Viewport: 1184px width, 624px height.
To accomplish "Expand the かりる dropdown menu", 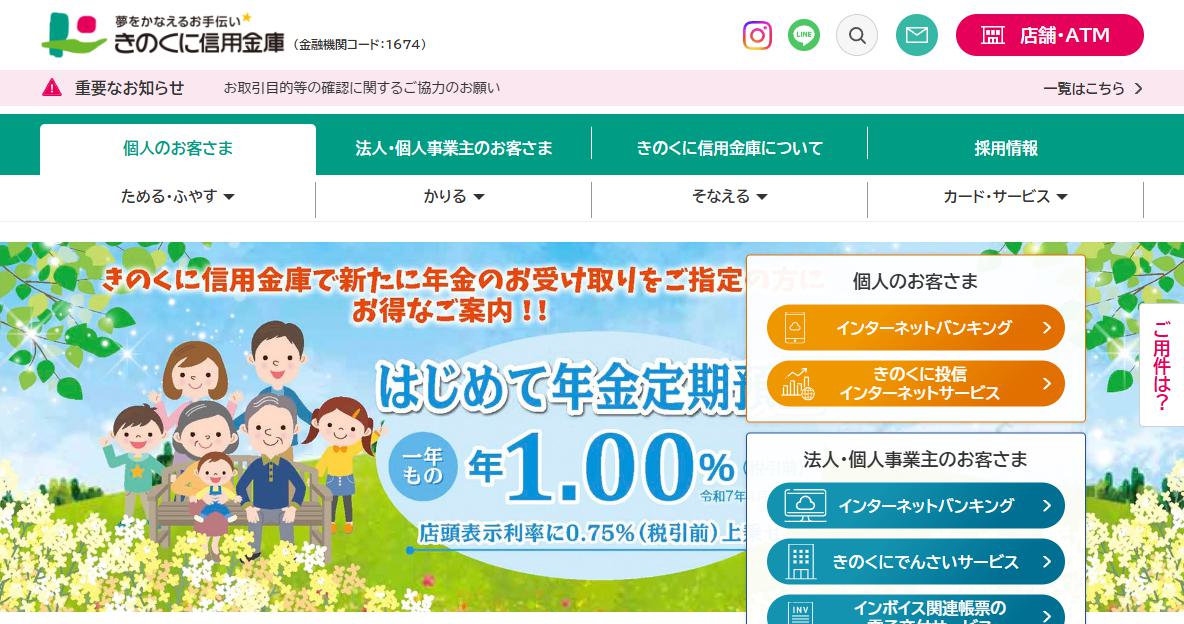I will click(453, 196).
